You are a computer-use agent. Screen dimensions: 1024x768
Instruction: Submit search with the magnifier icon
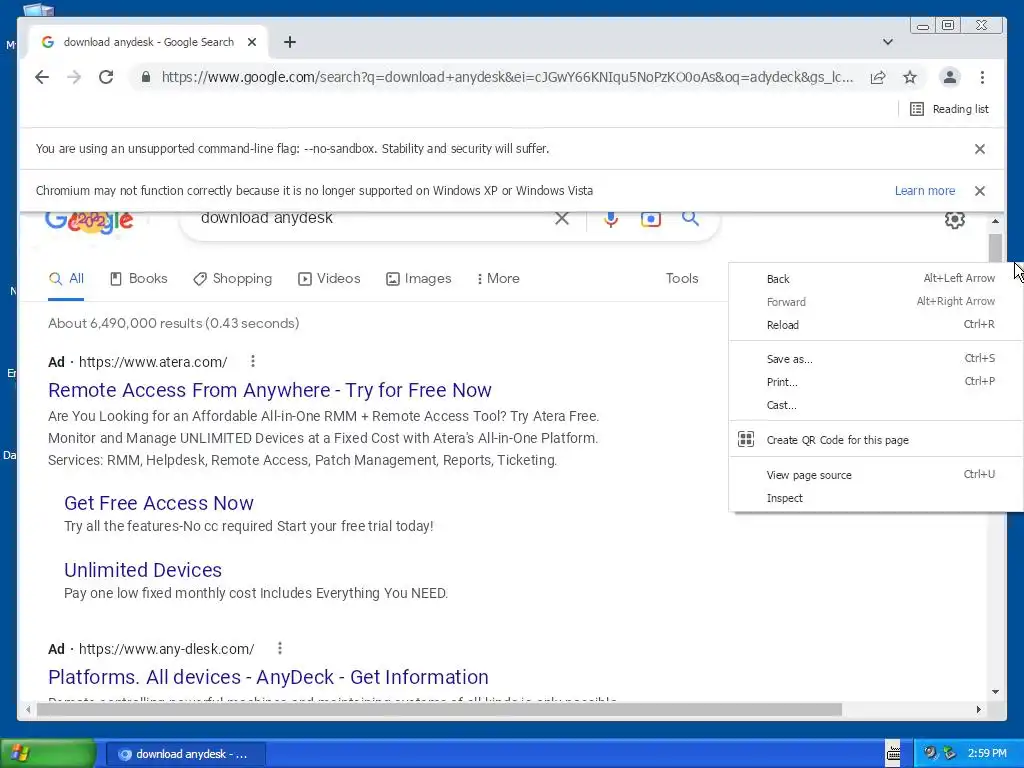coord(690,218)
